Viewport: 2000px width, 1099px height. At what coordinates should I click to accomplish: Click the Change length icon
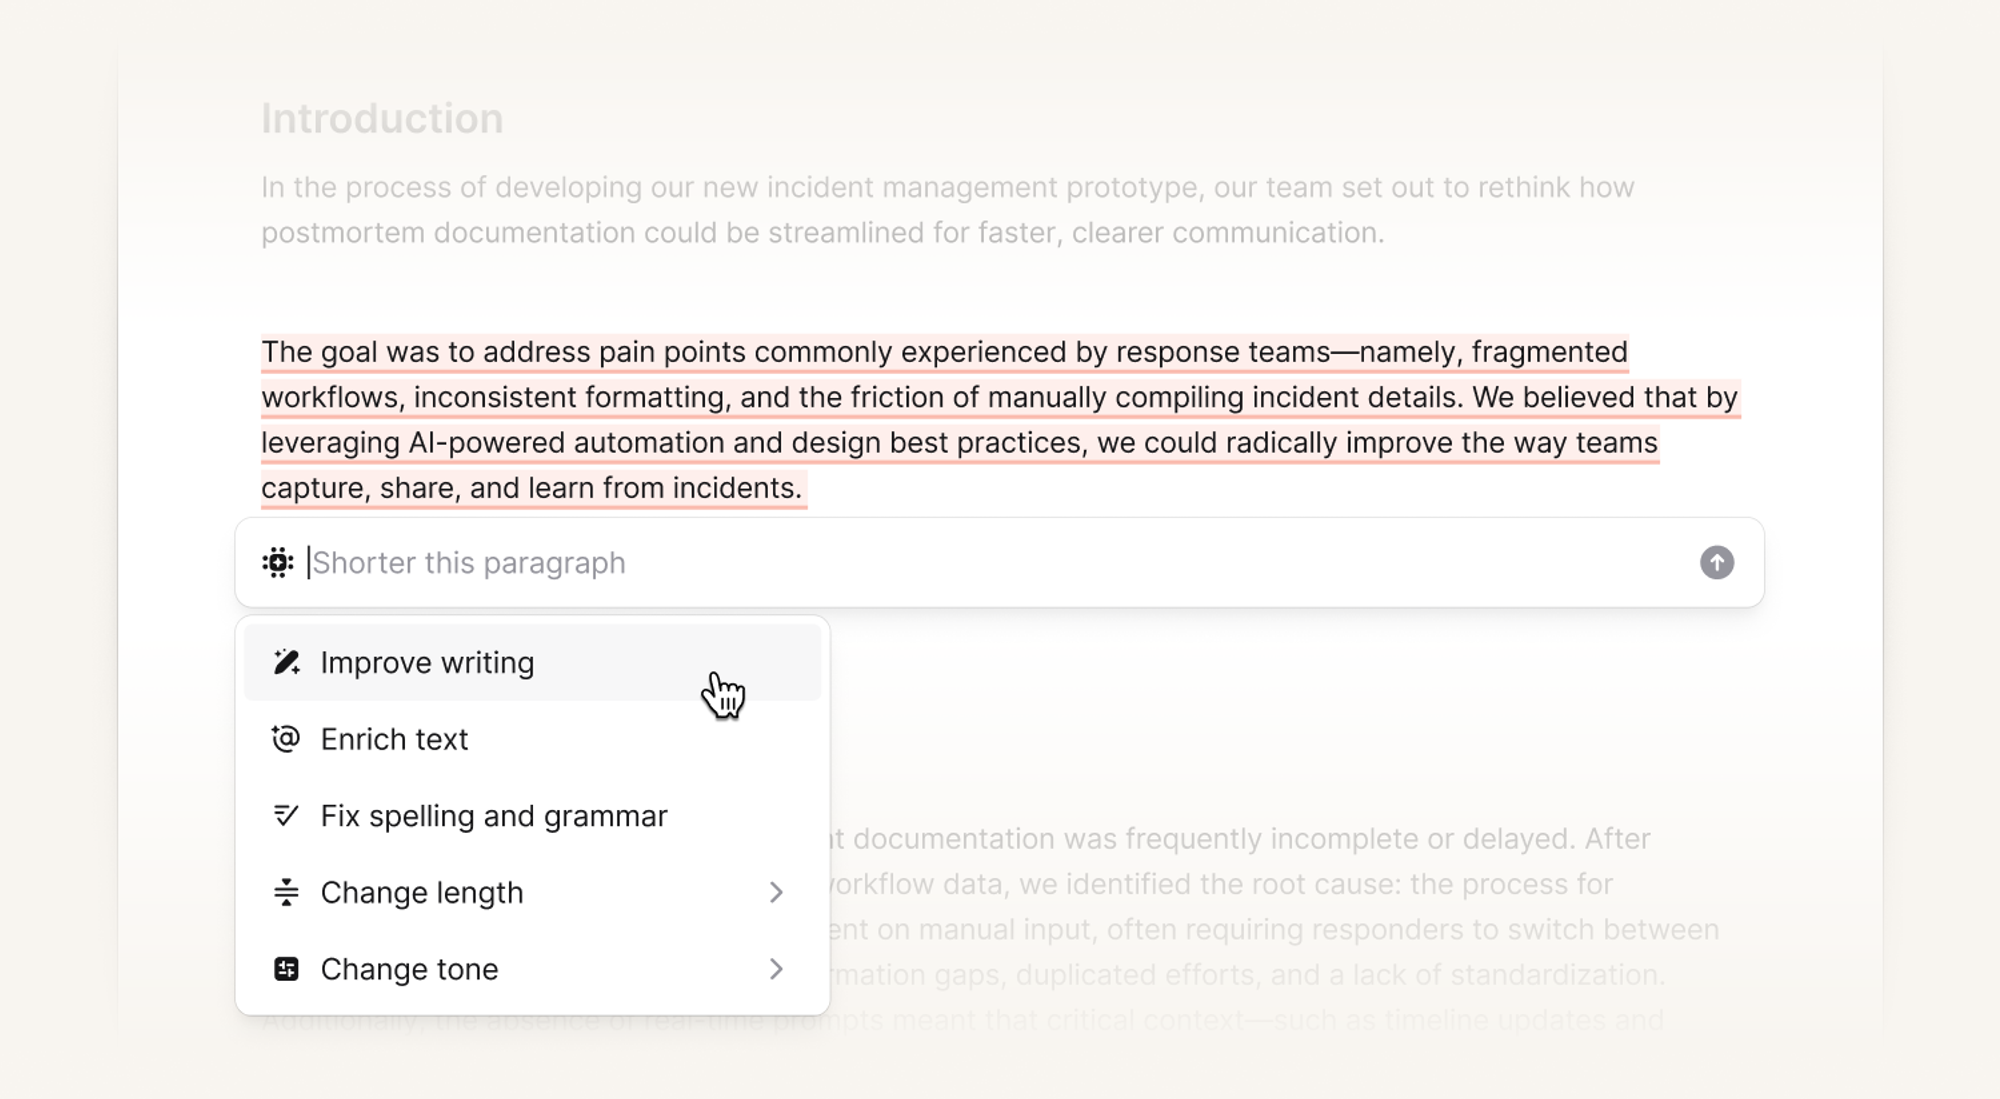tap(286, 892)
